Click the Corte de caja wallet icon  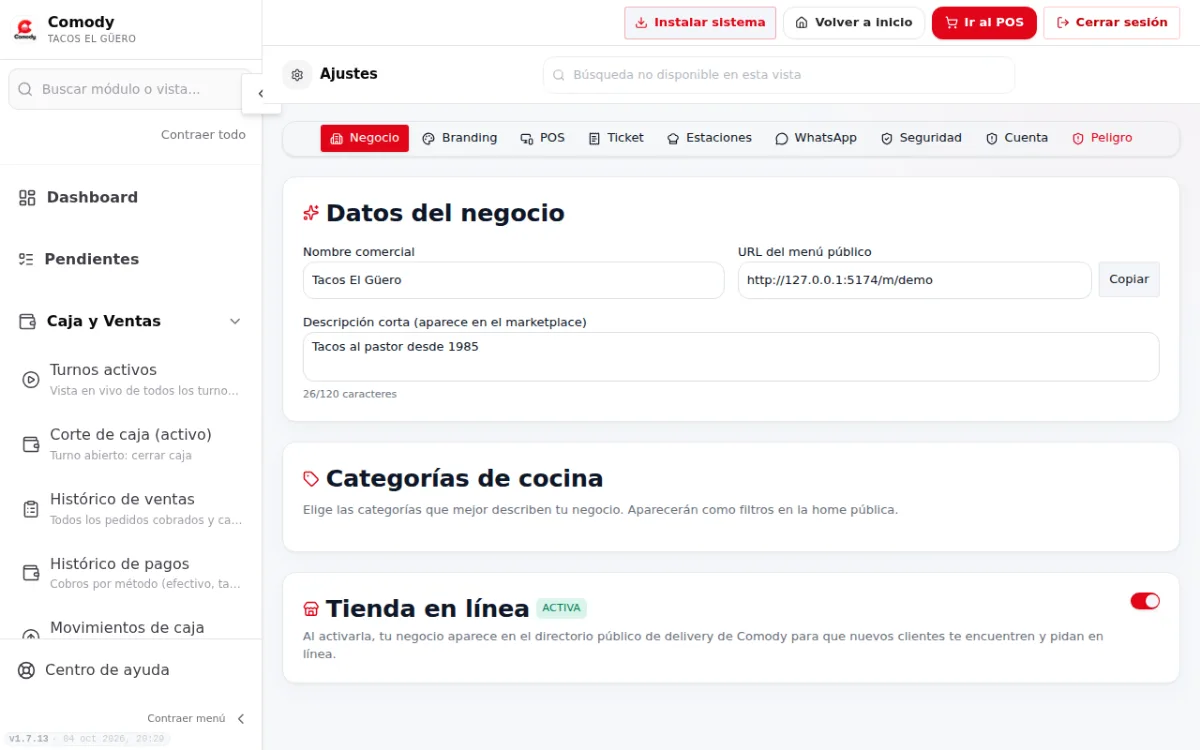[x=31, y=444]
